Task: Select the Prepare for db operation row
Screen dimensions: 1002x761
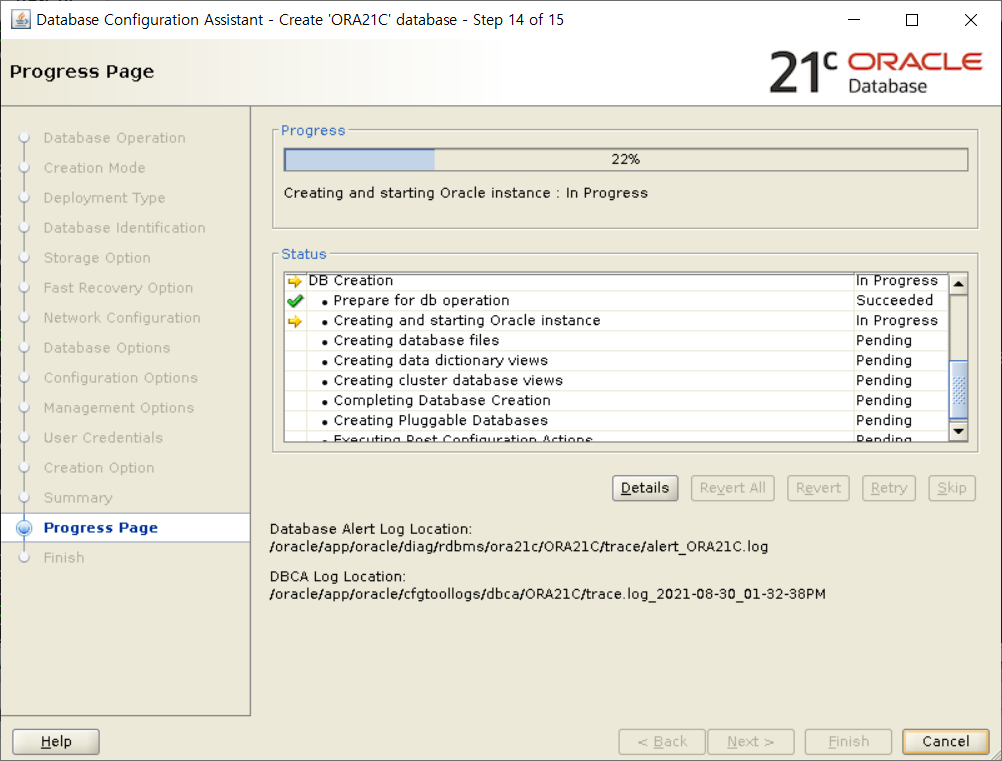Action: pyautogui.click(x=616, y=301)
